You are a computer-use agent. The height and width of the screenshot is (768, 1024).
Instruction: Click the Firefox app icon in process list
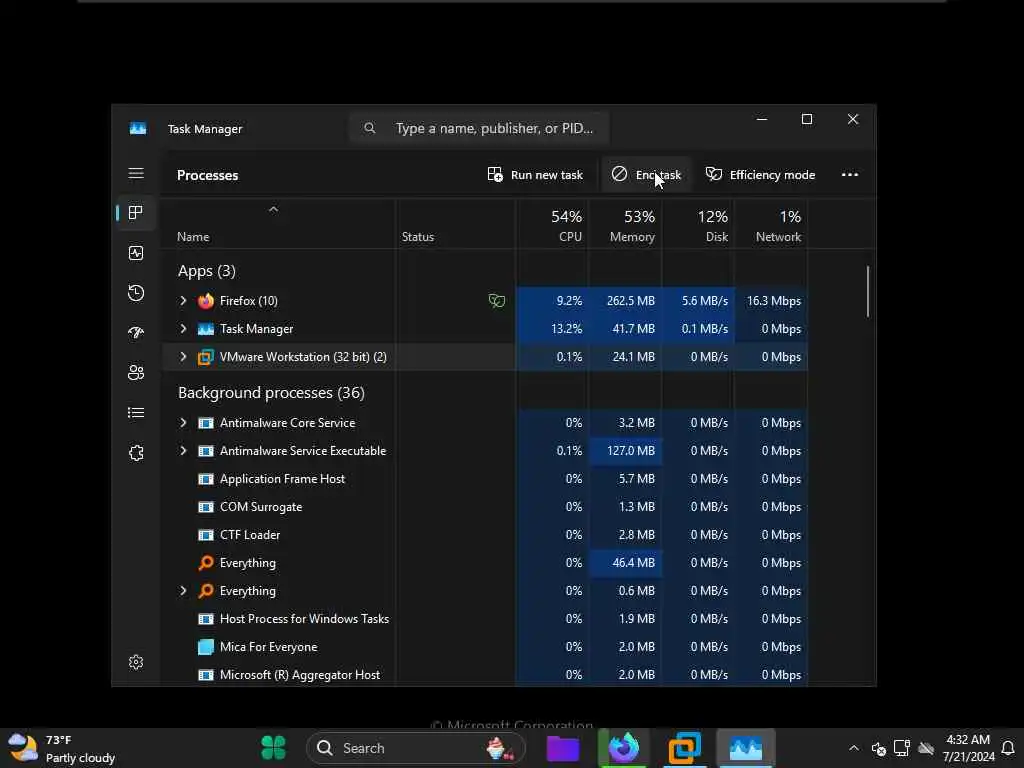pos(206,301)
